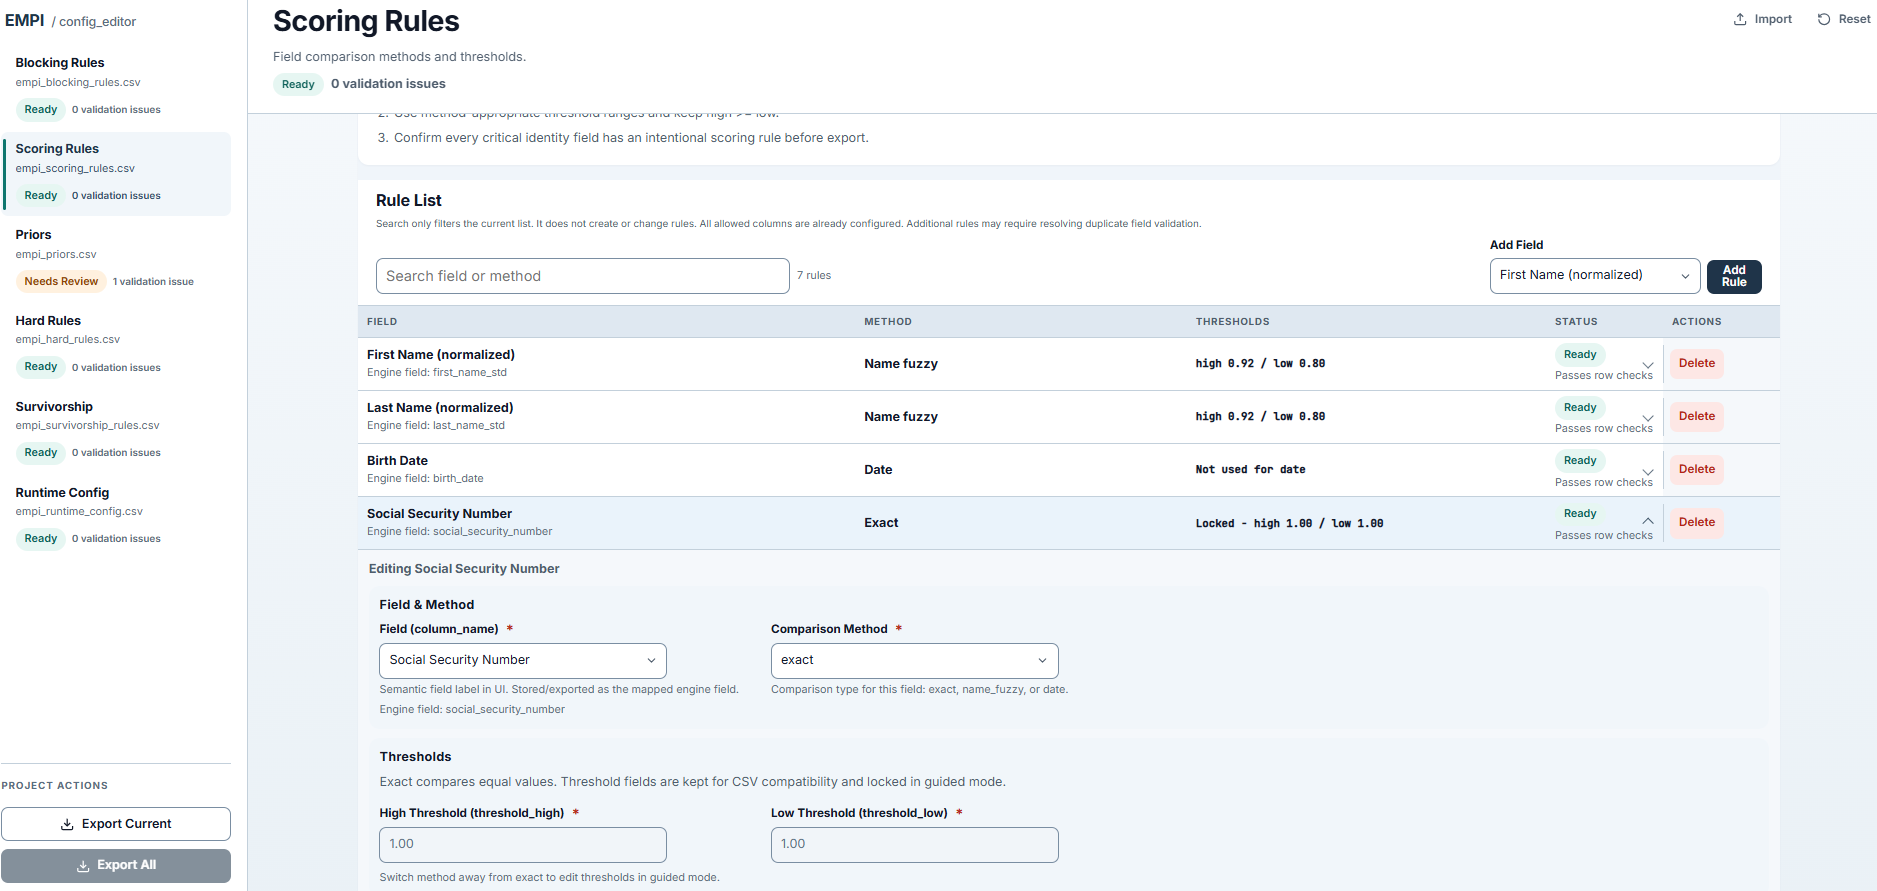Click empi_hard_rules.csv file name
Screen dimensions: 1877x891
[x=68, y=340]
